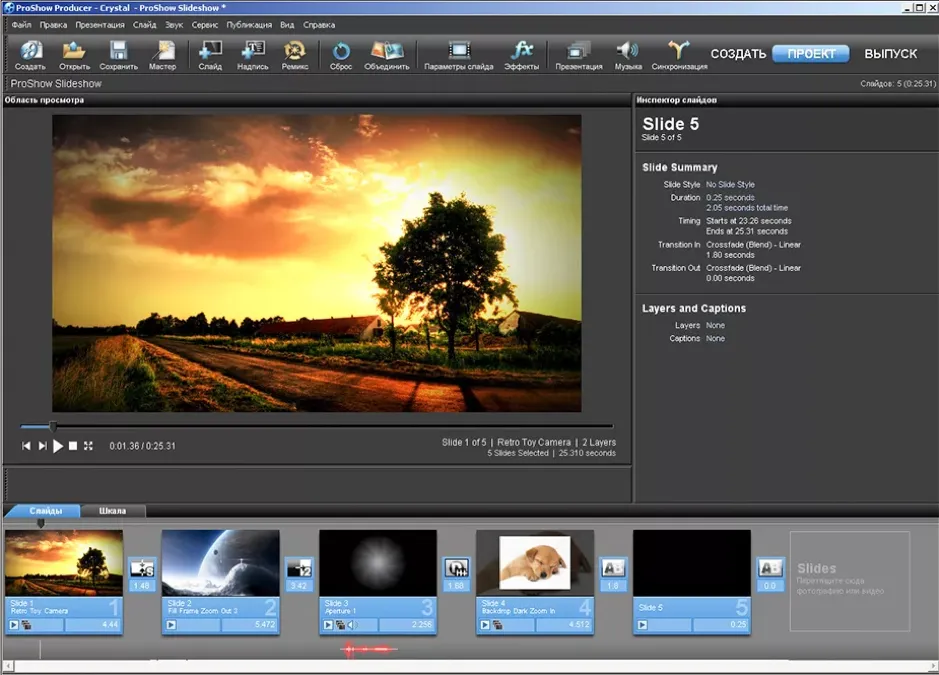The width and height of the screenshot is (939, 675).
Task: Open the Сервис menu
Action: coord(205,25)
